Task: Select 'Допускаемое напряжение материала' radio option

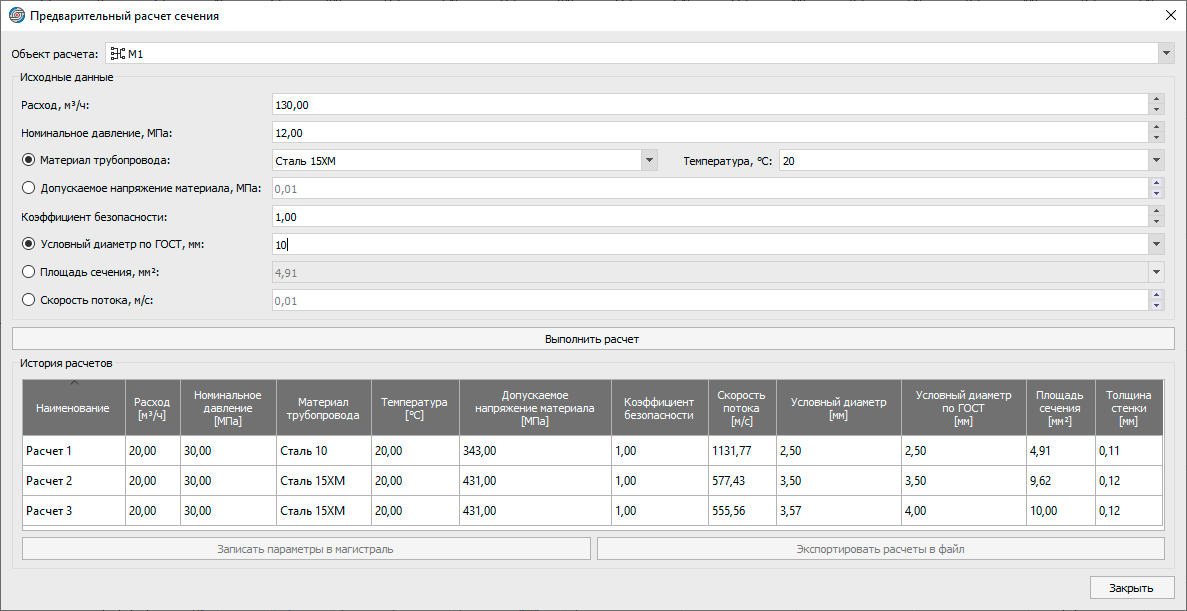Action: pyautogui.click(x=28, y=188)
